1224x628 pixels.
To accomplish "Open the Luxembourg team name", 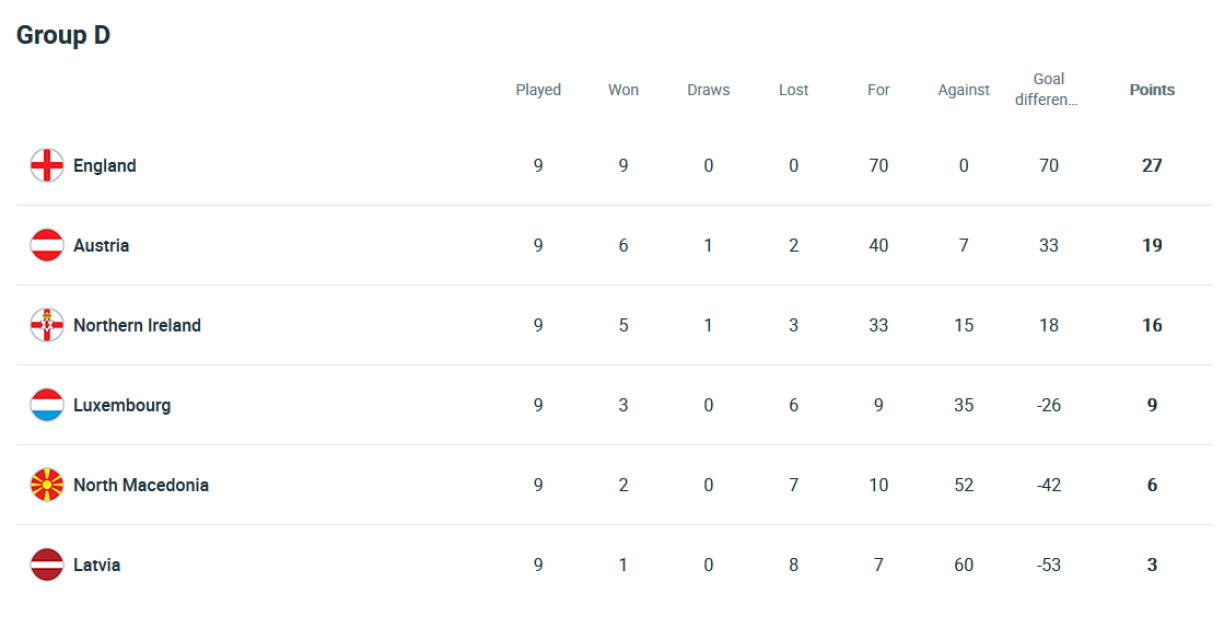I will [122, 405].
